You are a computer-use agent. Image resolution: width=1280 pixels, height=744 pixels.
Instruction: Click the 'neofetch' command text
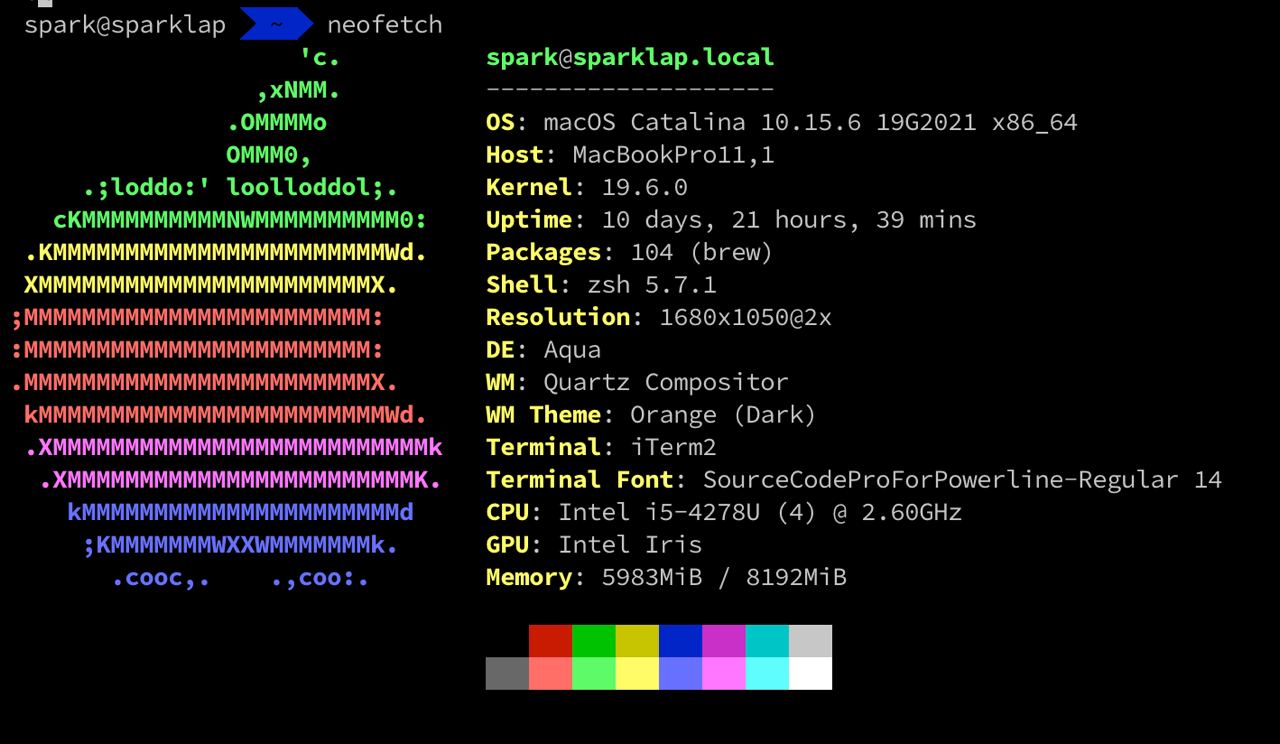point(385,25)
